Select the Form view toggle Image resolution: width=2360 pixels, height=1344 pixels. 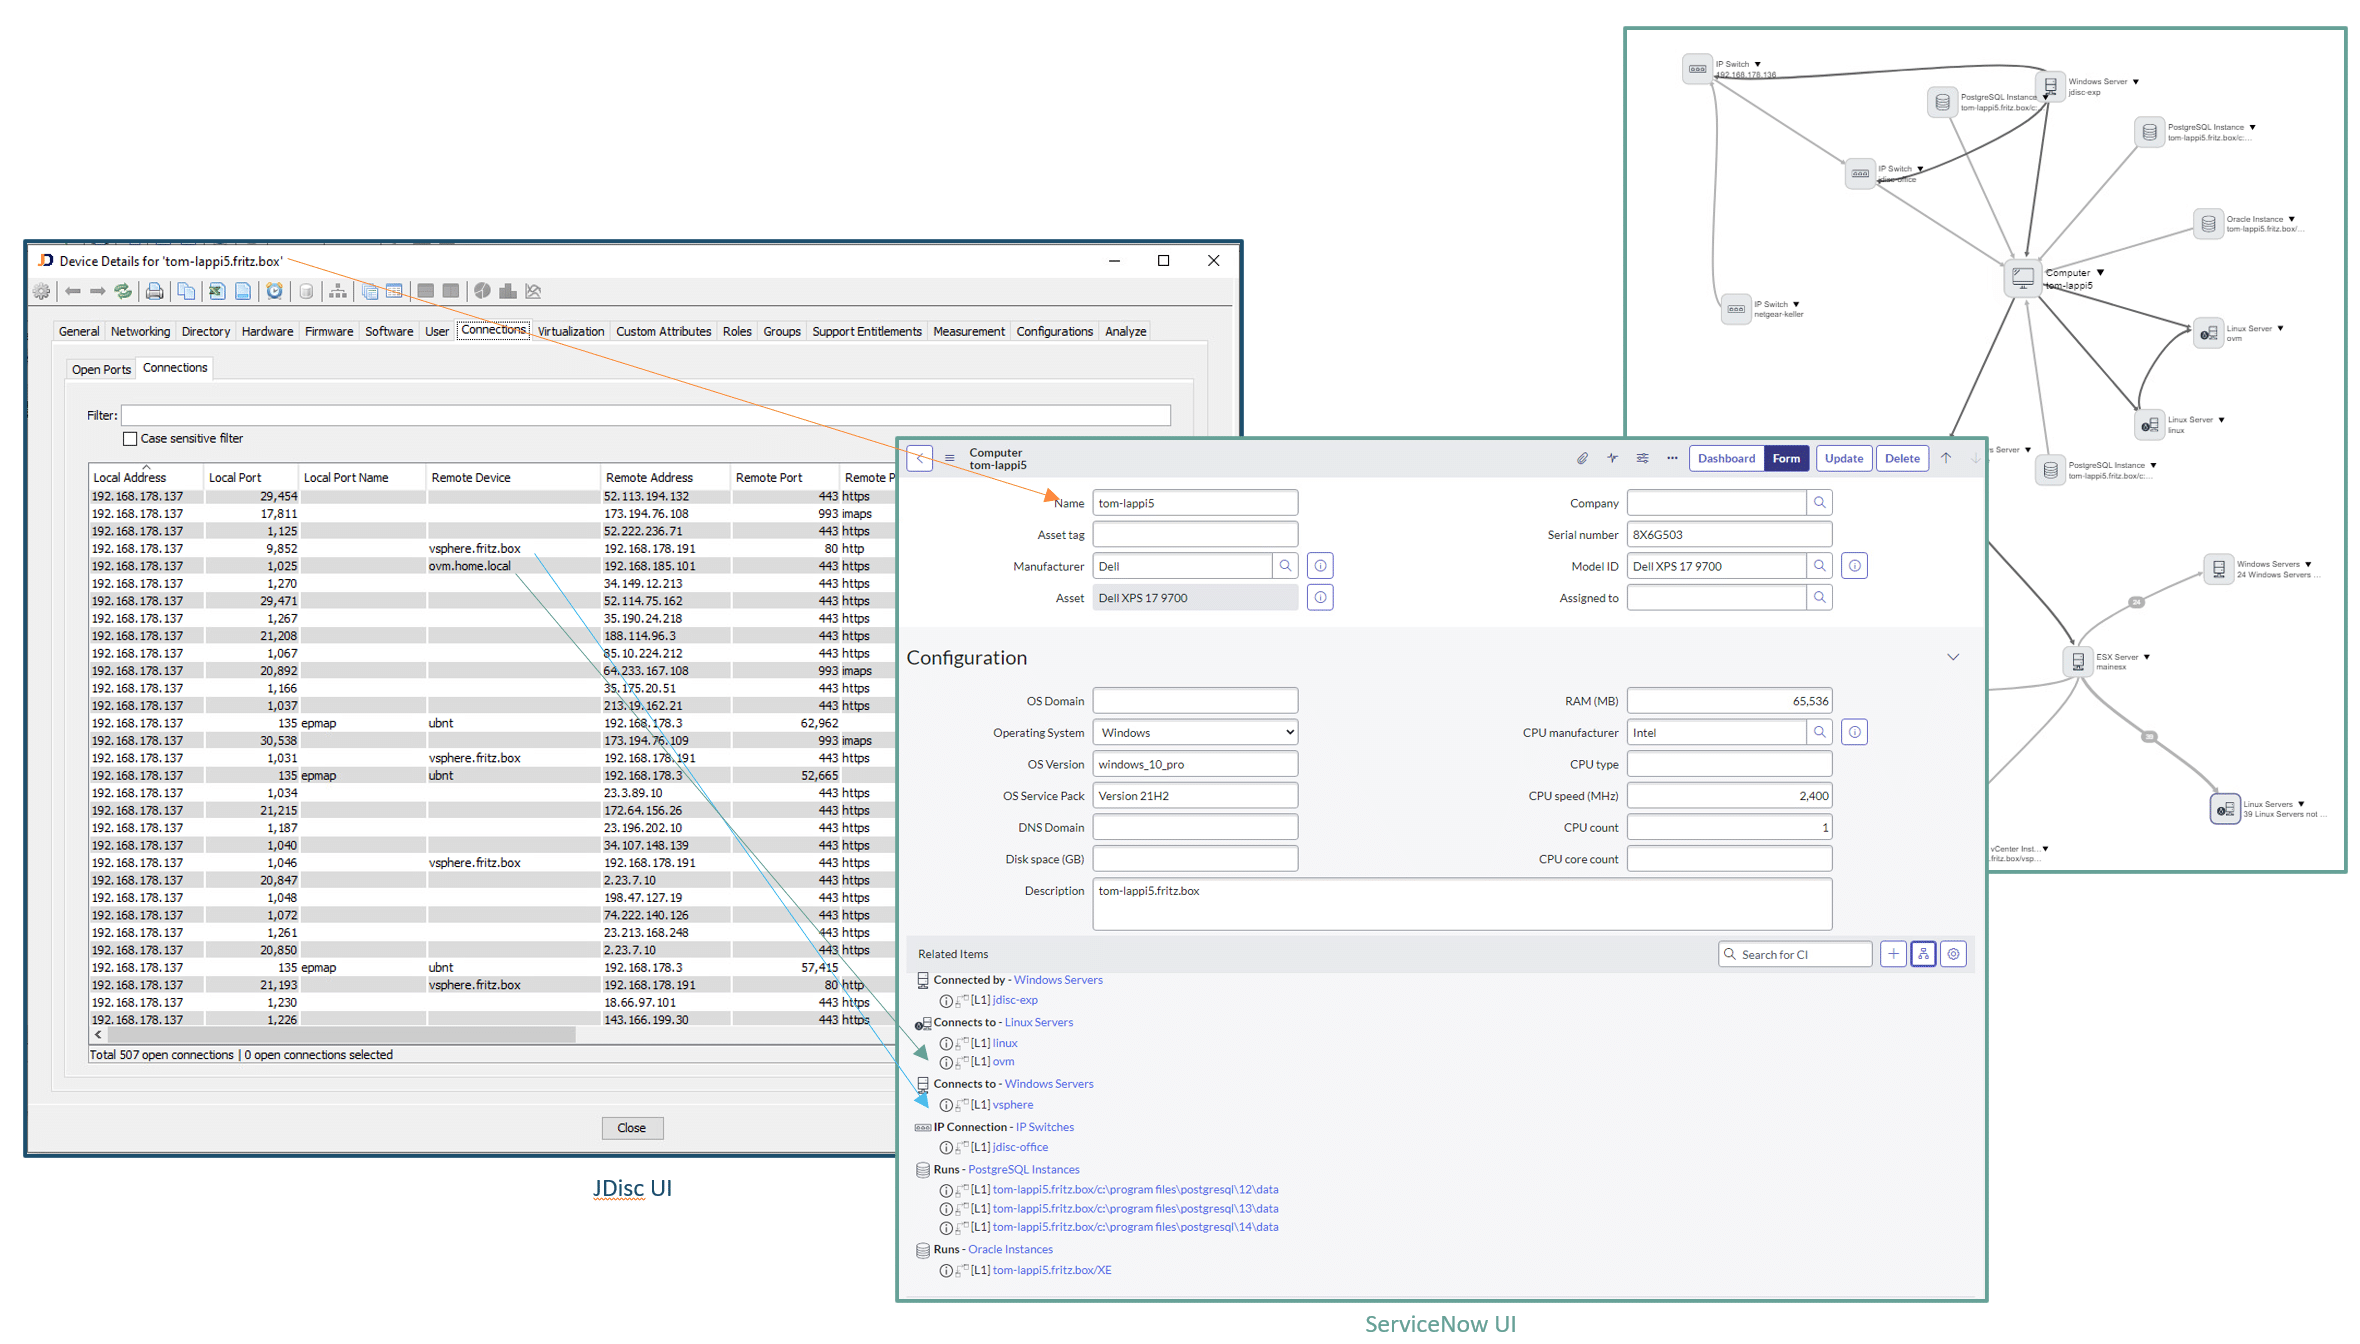point(1786,458)
